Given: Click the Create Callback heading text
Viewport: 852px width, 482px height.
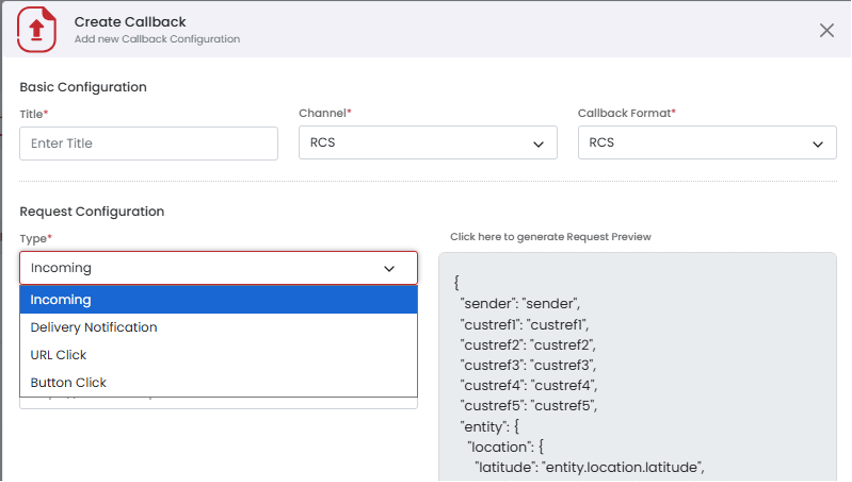Looking at the screenshot, I should (130, 22).
